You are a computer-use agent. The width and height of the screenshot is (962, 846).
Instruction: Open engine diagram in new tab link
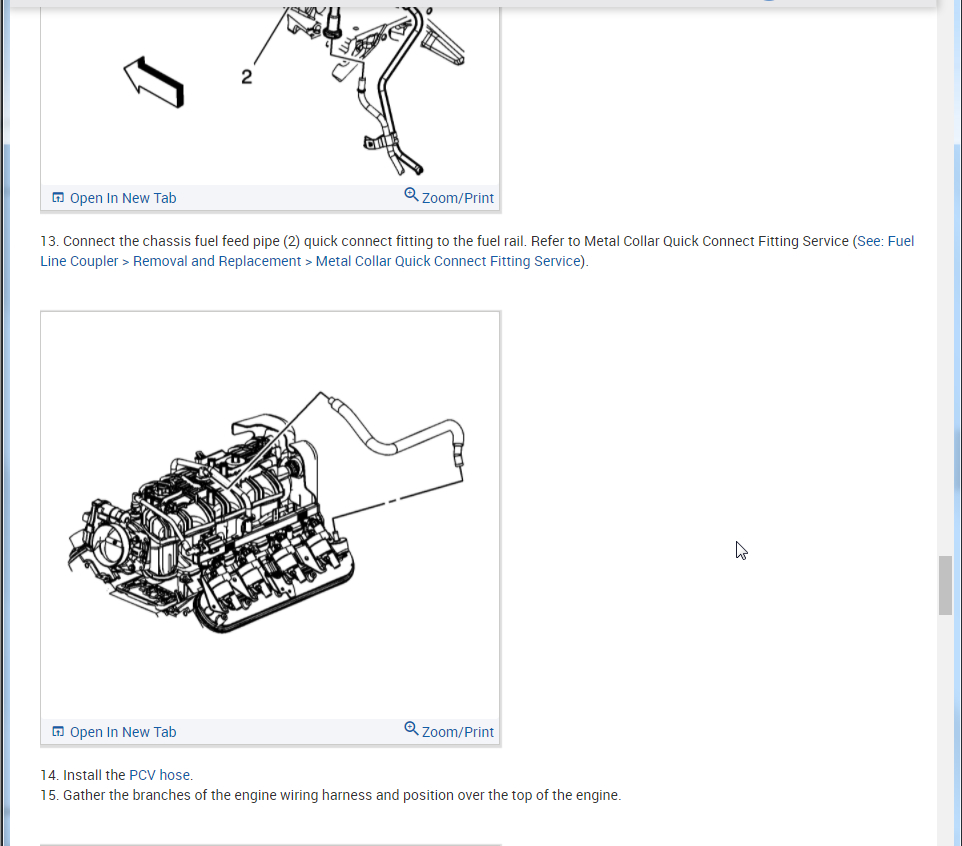(123, 732)
